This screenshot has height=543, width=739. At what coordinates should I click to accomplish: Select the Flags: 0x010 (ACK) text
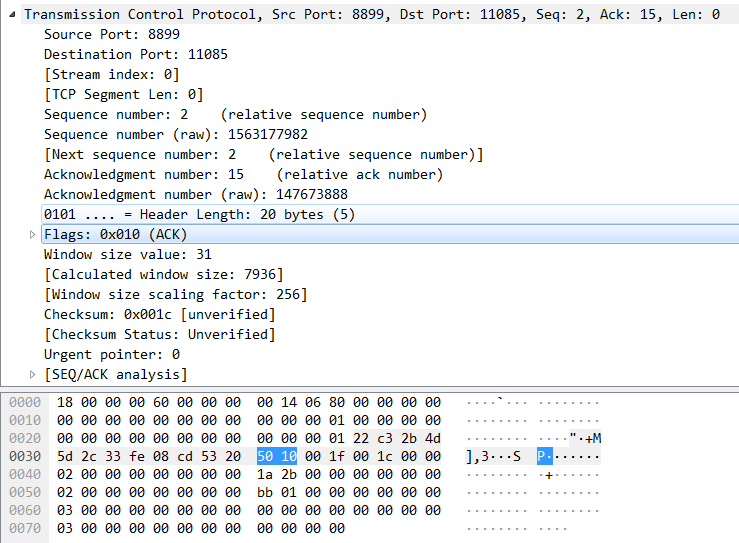[x=115, y=234]
